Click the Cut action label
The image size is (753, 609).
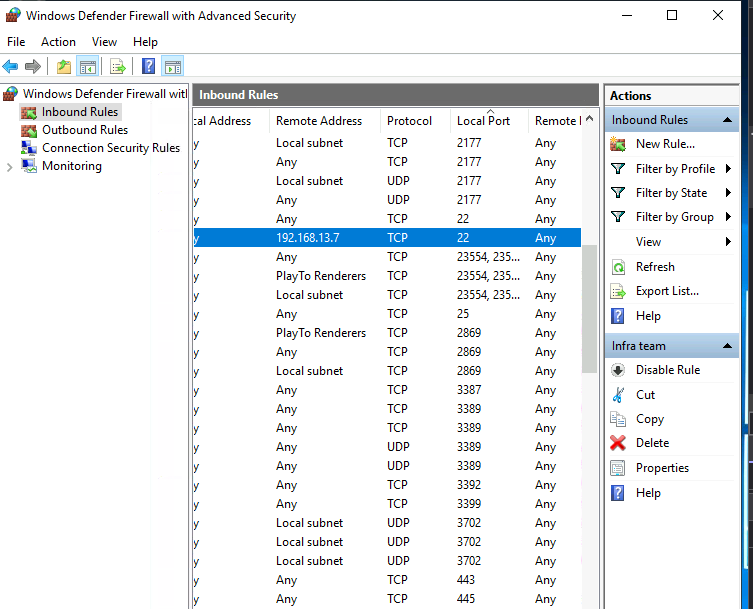click(x=645, y=395)
